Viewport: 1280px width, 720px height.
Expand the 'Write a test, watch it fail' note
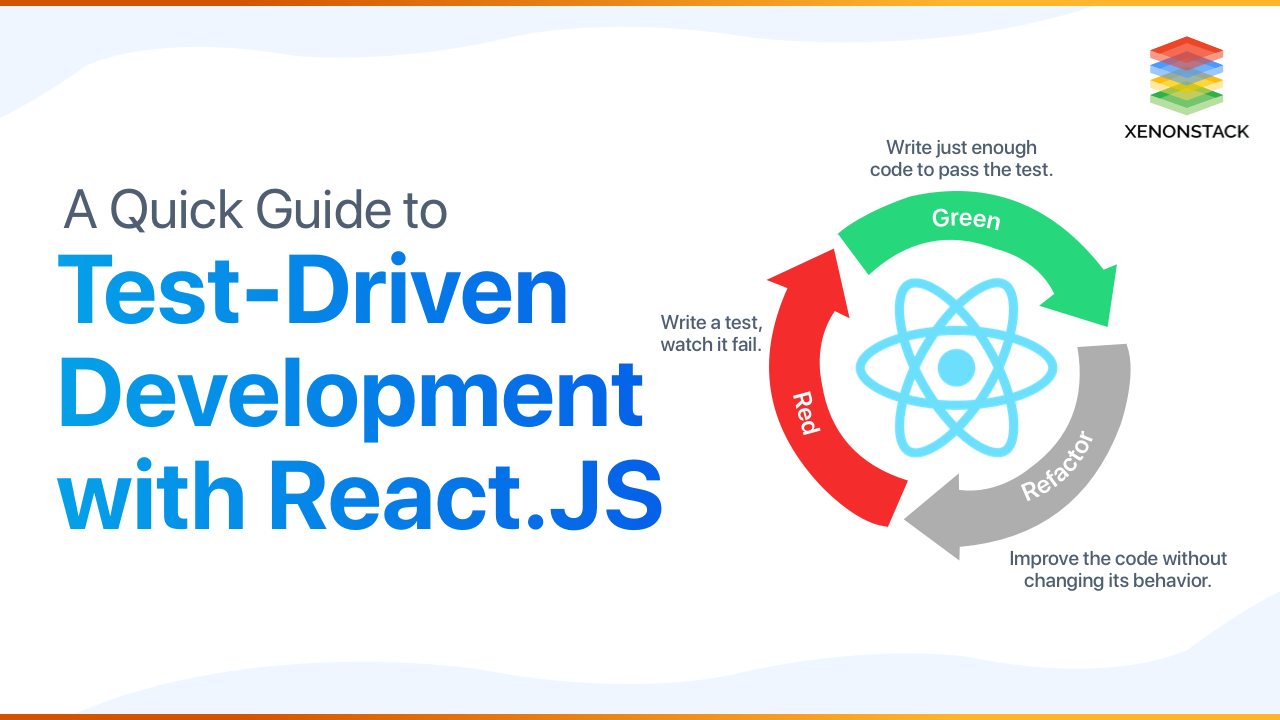coord(711,332)
